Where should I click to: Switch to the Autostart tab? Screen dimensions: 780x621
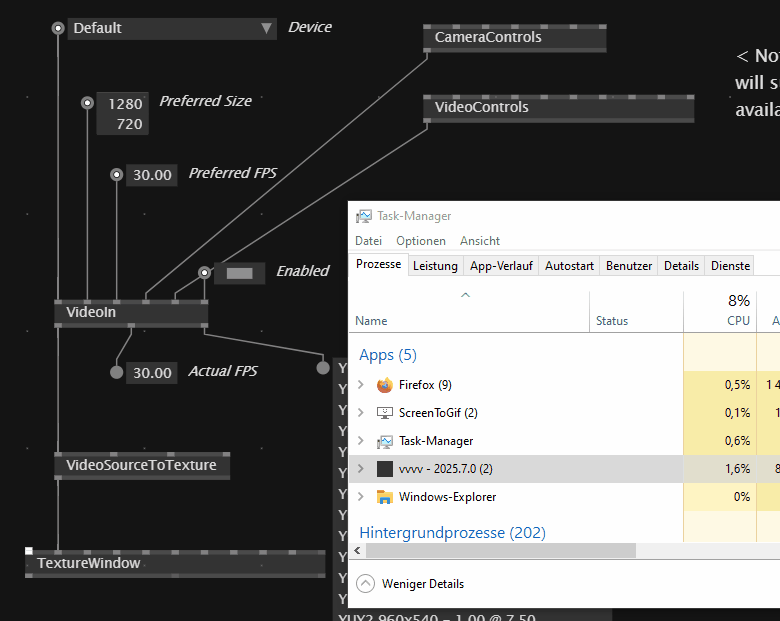(x=569, y=265)
